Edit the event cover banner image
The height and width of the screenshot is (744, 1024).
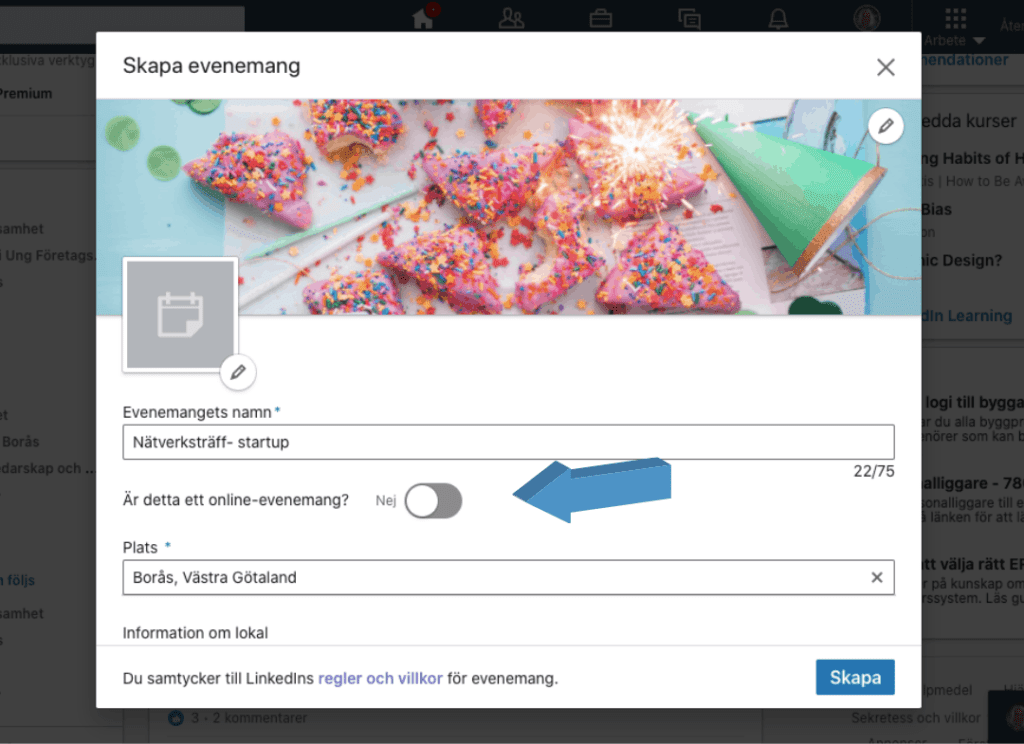[x=886, y=126]
